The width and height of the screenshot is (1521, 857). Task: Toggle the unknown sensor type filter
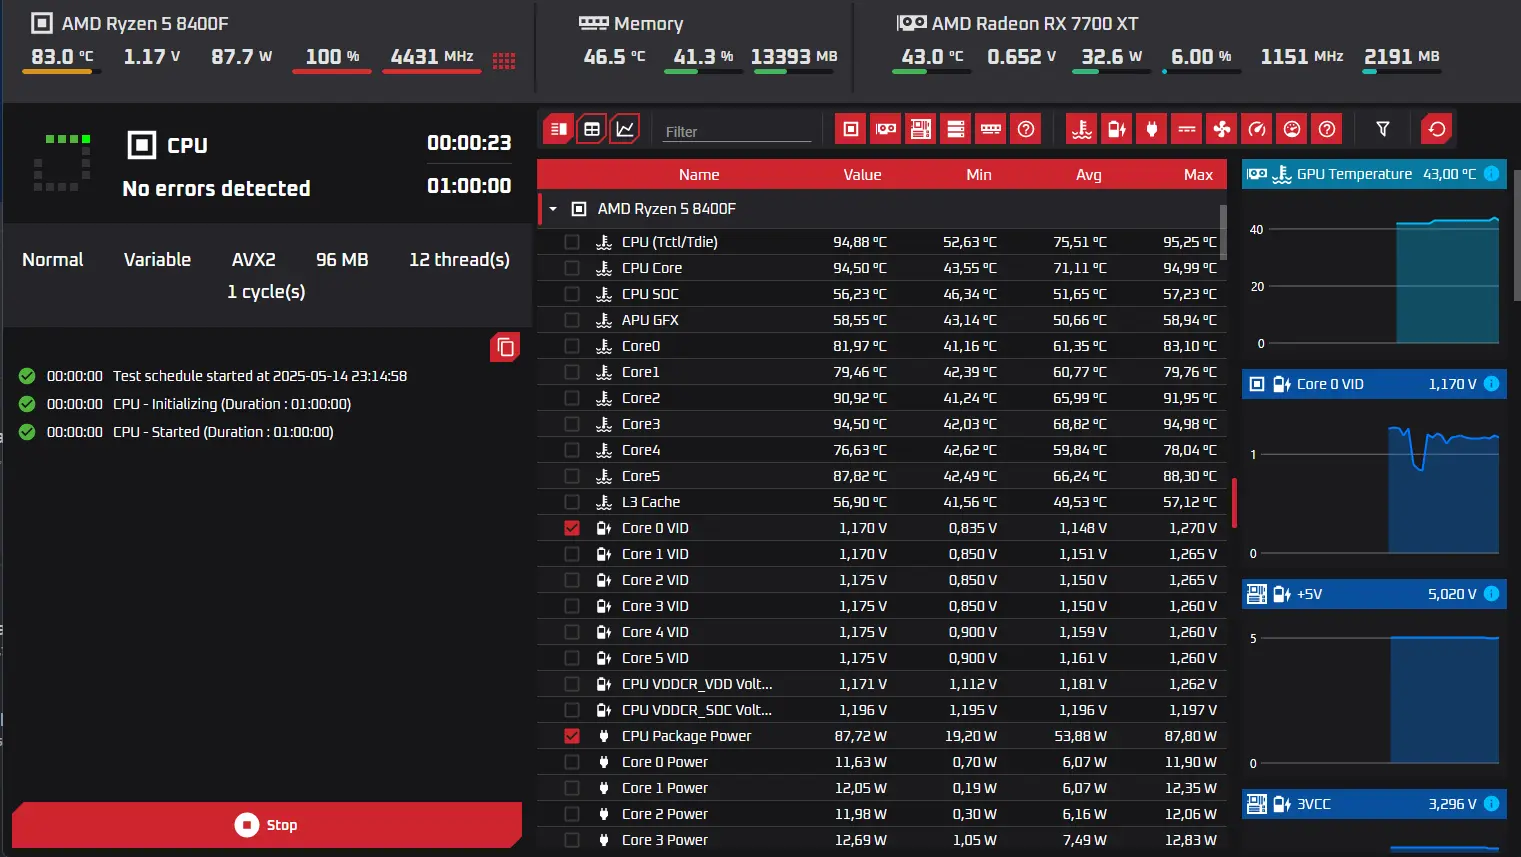point(1327,129)
